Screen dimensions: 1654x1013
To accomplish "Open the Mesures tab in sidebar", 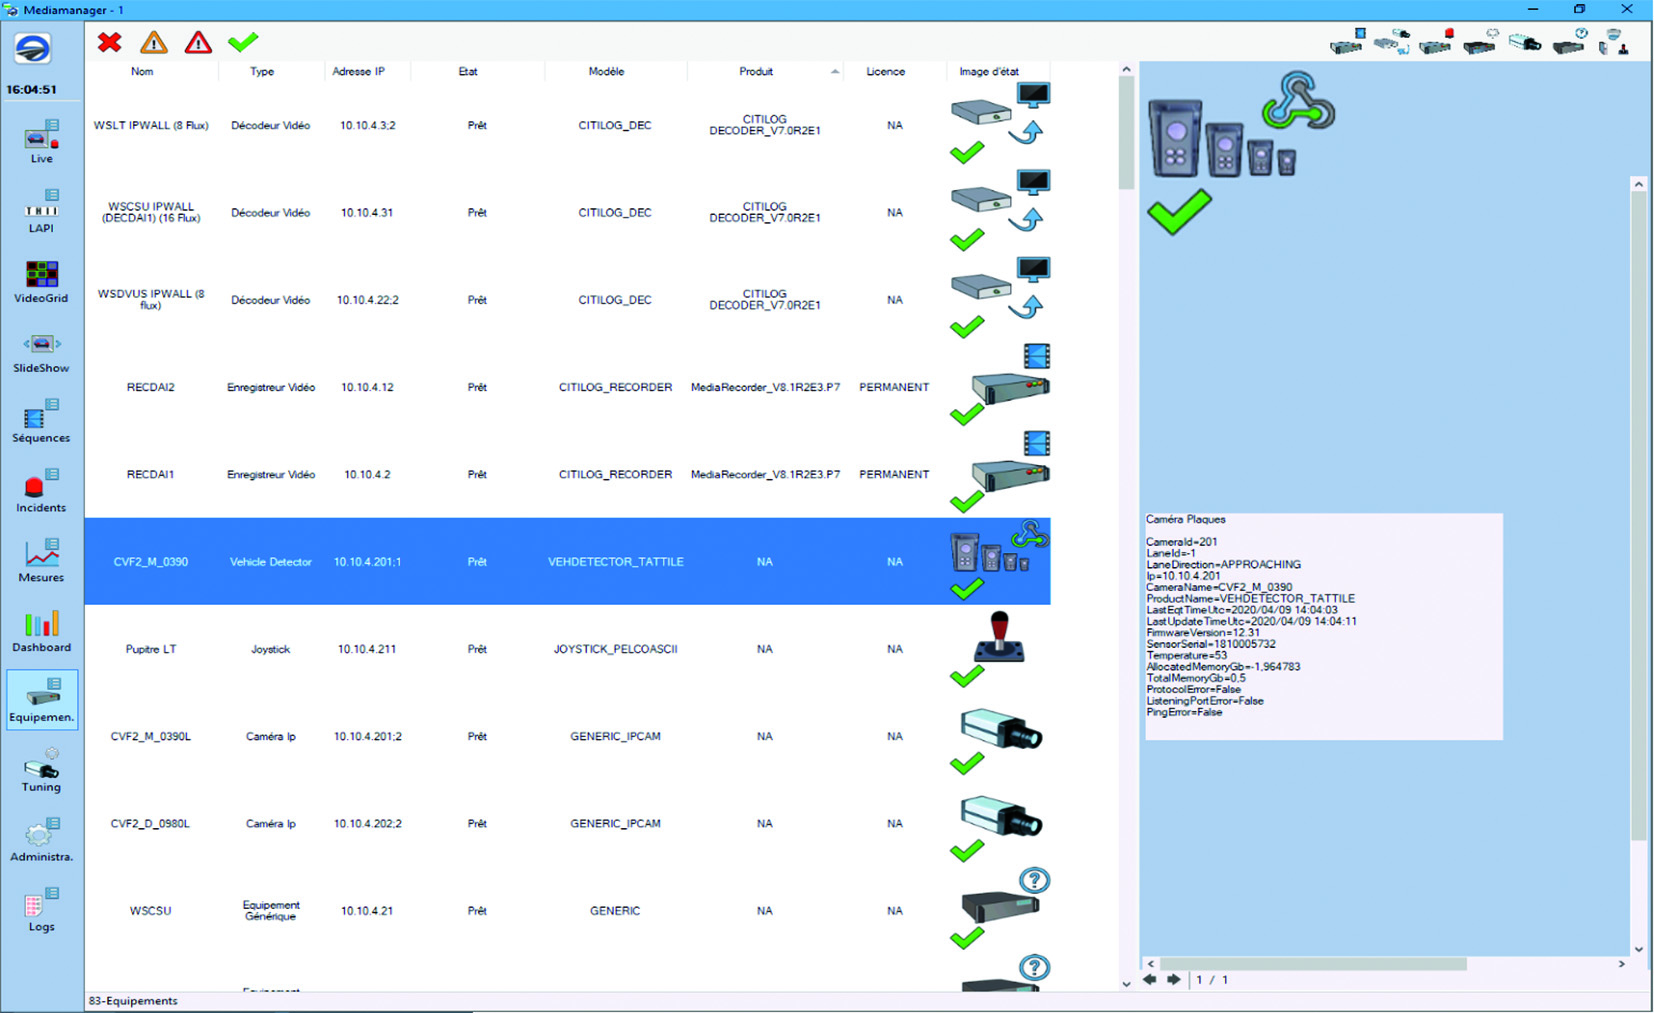I will pos(41,561).
